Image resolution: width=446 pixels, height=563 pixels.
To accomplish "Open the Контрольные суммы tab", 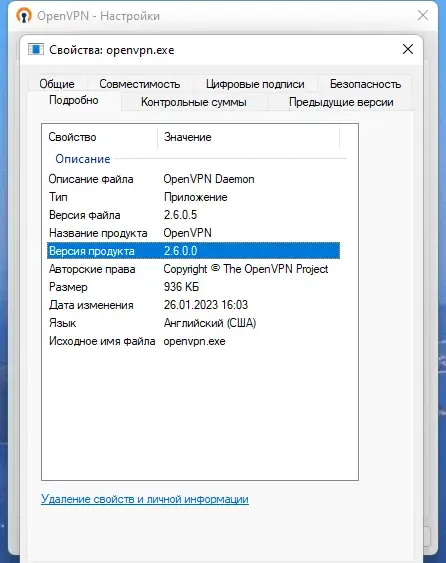I will tap(194, 102).
